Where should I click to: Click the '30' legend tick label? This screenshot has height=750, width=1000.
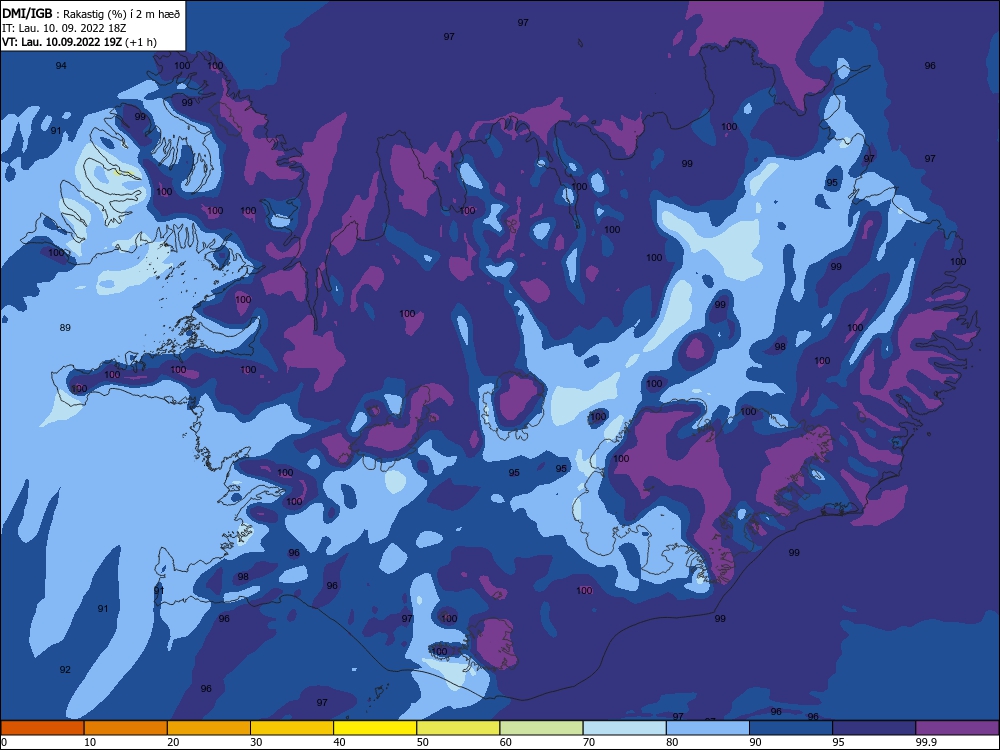point(256,742)
